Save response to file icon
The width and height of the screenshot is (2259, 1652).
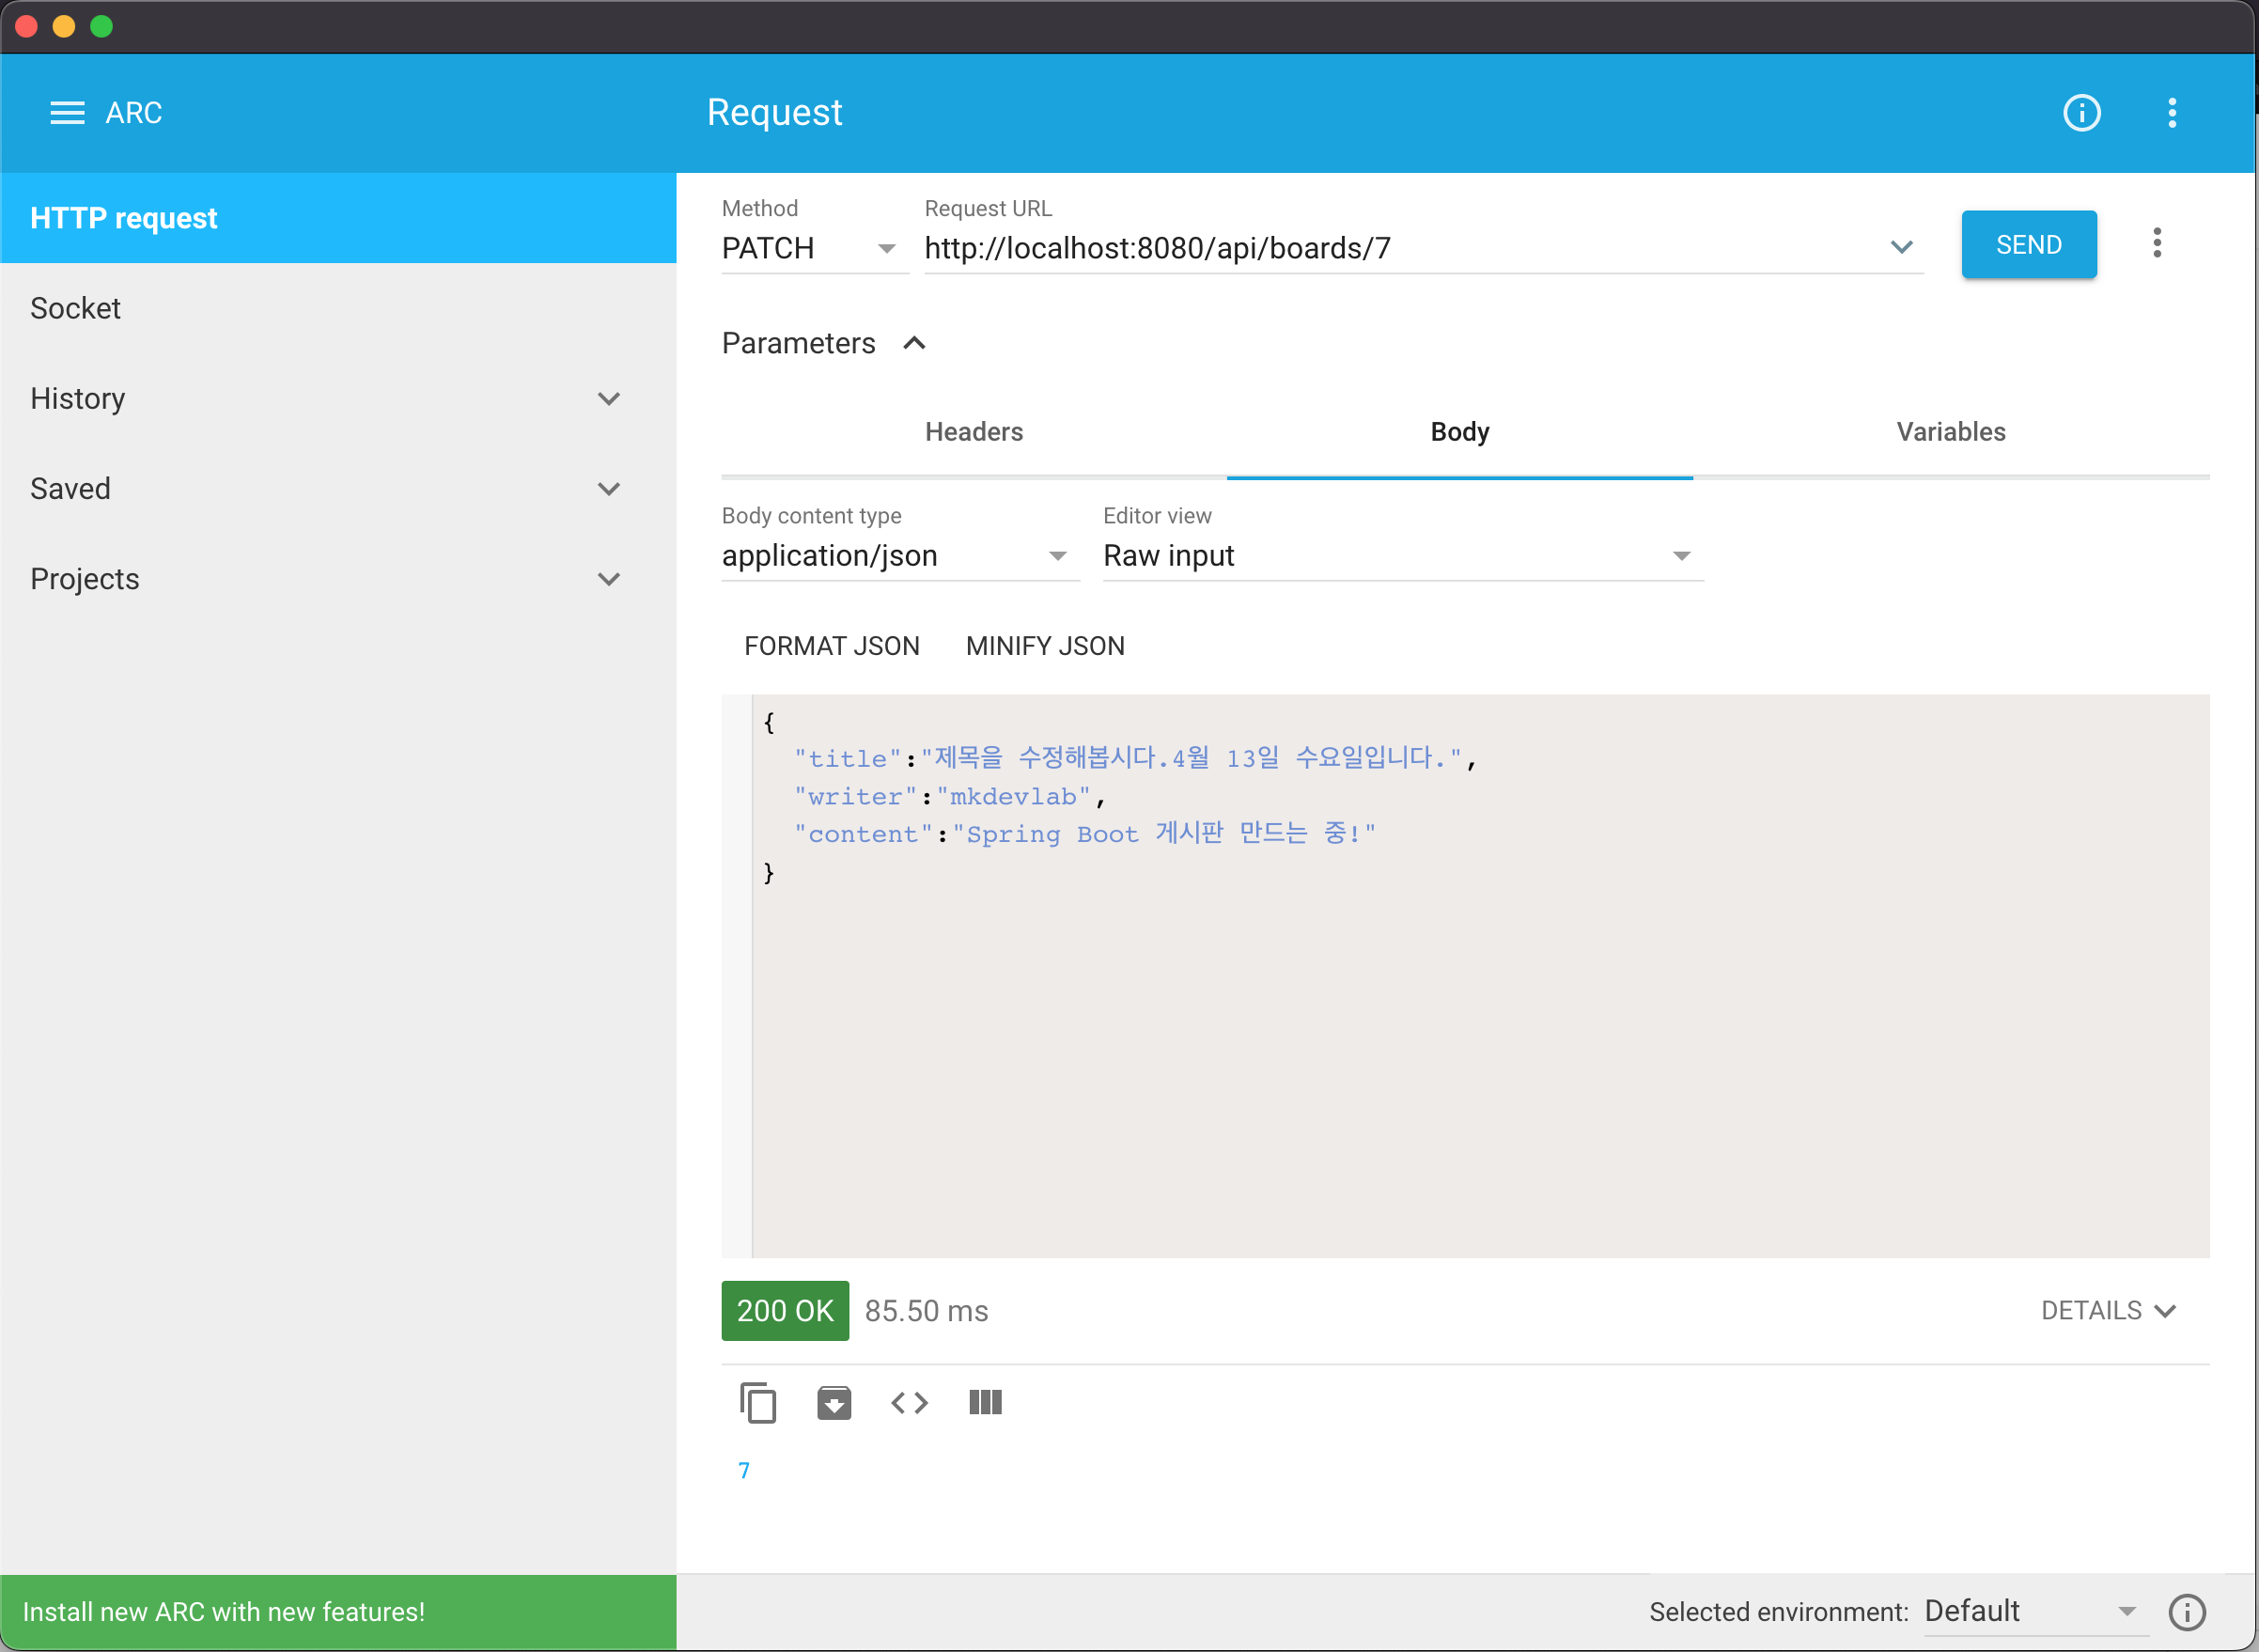point(834,1402)
